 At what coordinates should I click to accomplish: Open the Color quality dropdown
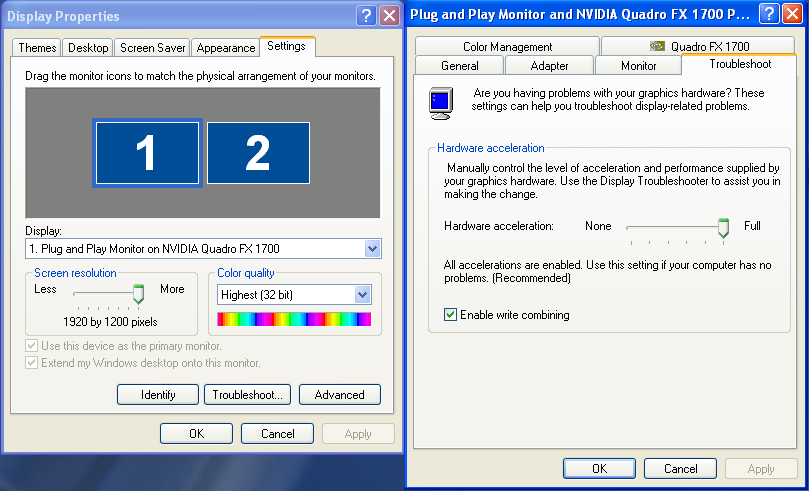click(363, 295)
